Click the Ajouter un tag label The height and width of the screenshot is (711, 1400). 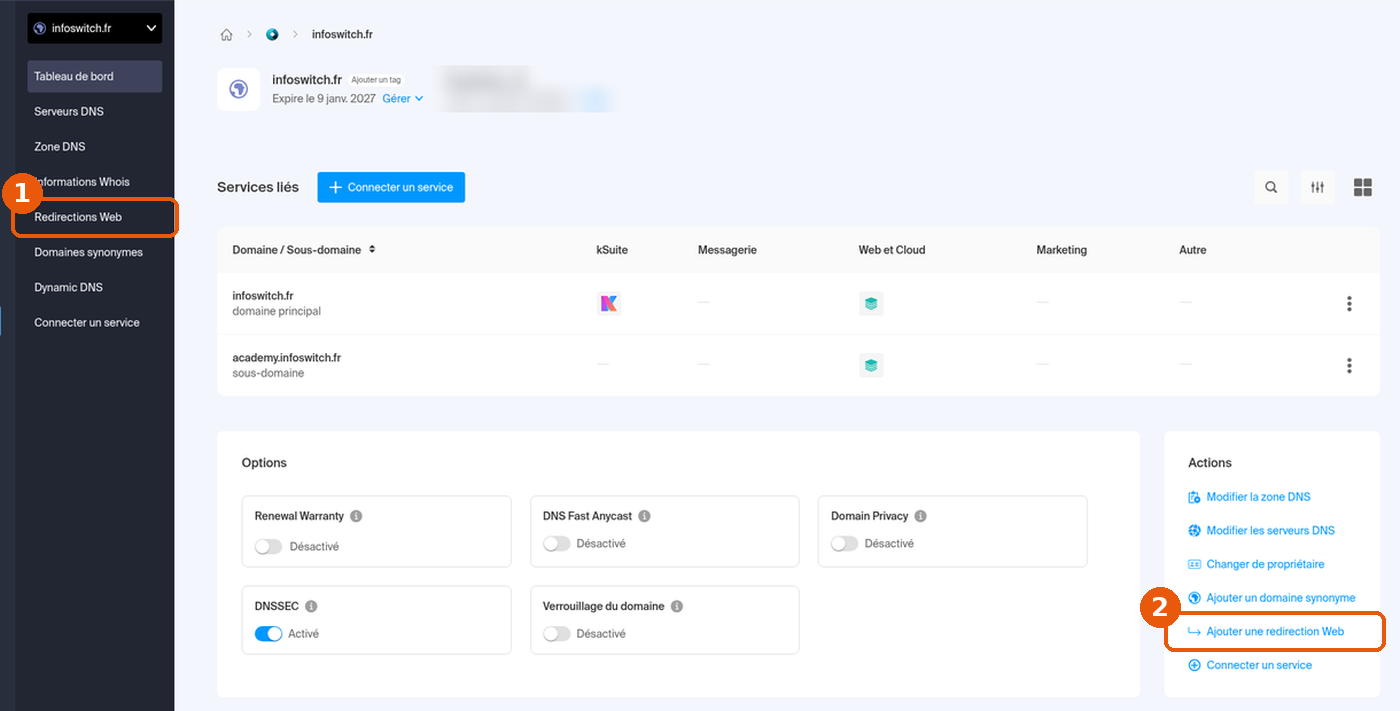[375, 80]
